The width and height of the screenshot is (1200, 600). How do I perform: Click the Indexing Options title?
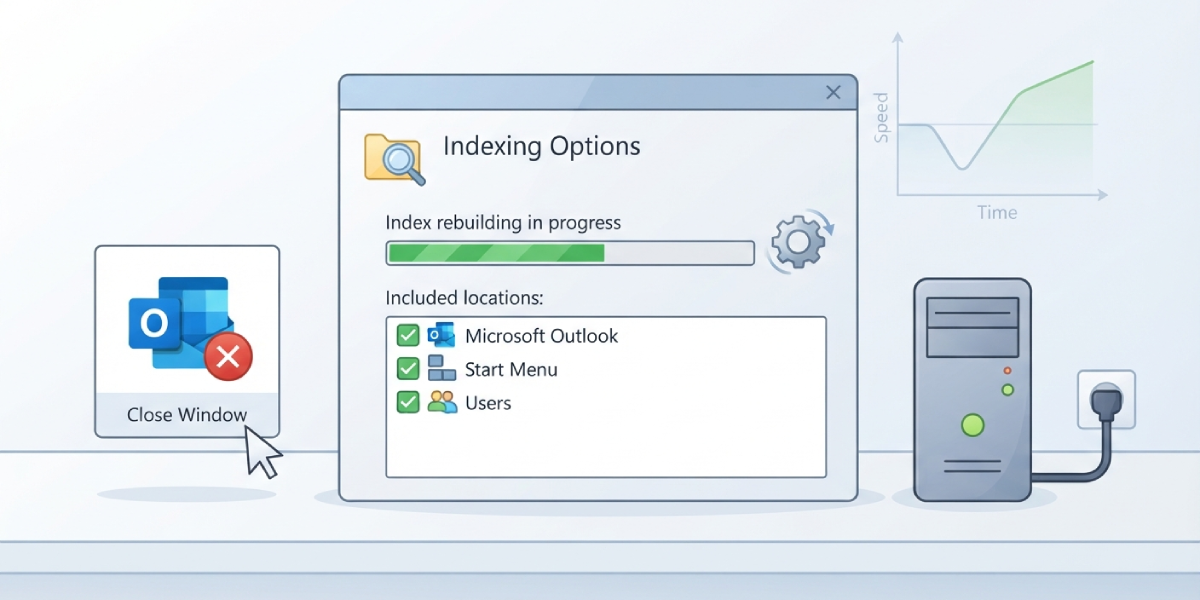tap(541, 147)
